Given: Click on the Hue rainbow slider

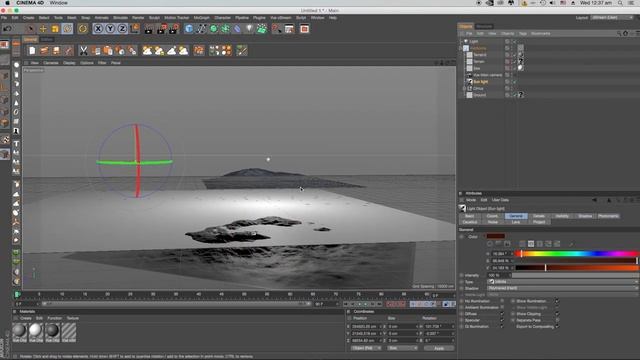Looking at the screenshot, I should tap(576, 254).
